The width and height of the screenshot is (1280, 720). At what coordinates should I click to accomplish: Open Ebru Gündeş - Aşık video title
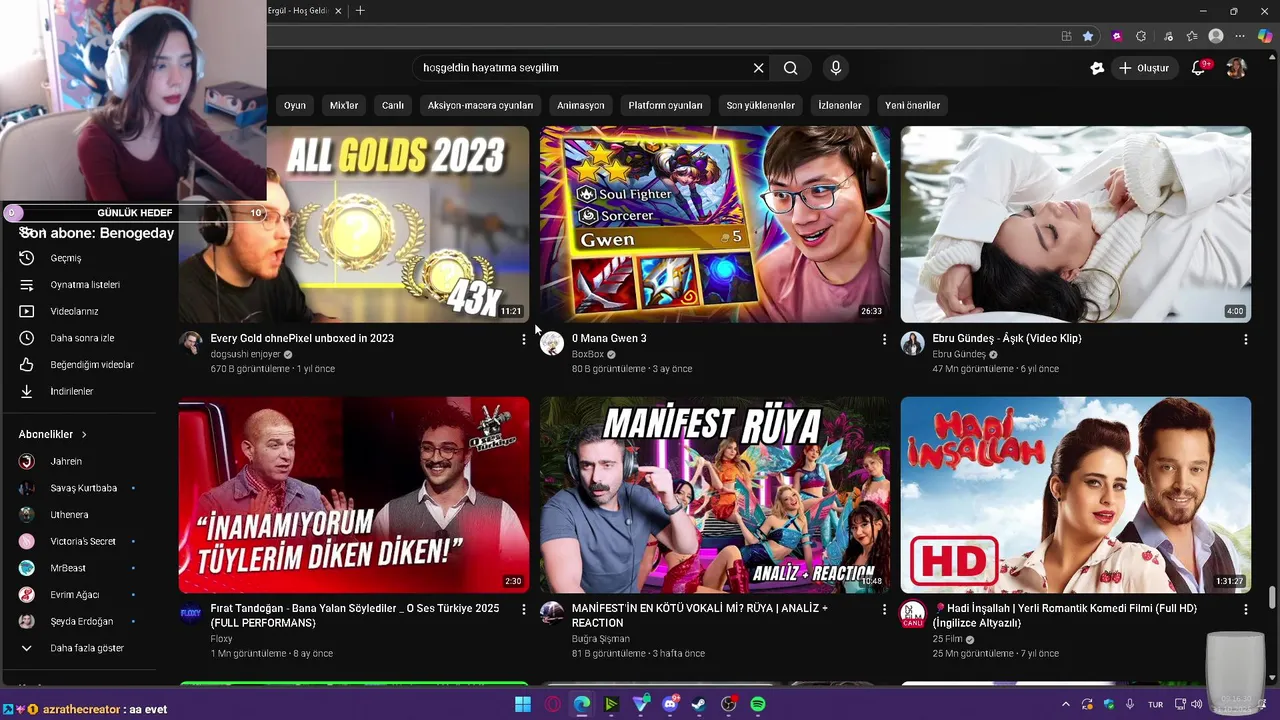coord(1007,338)
